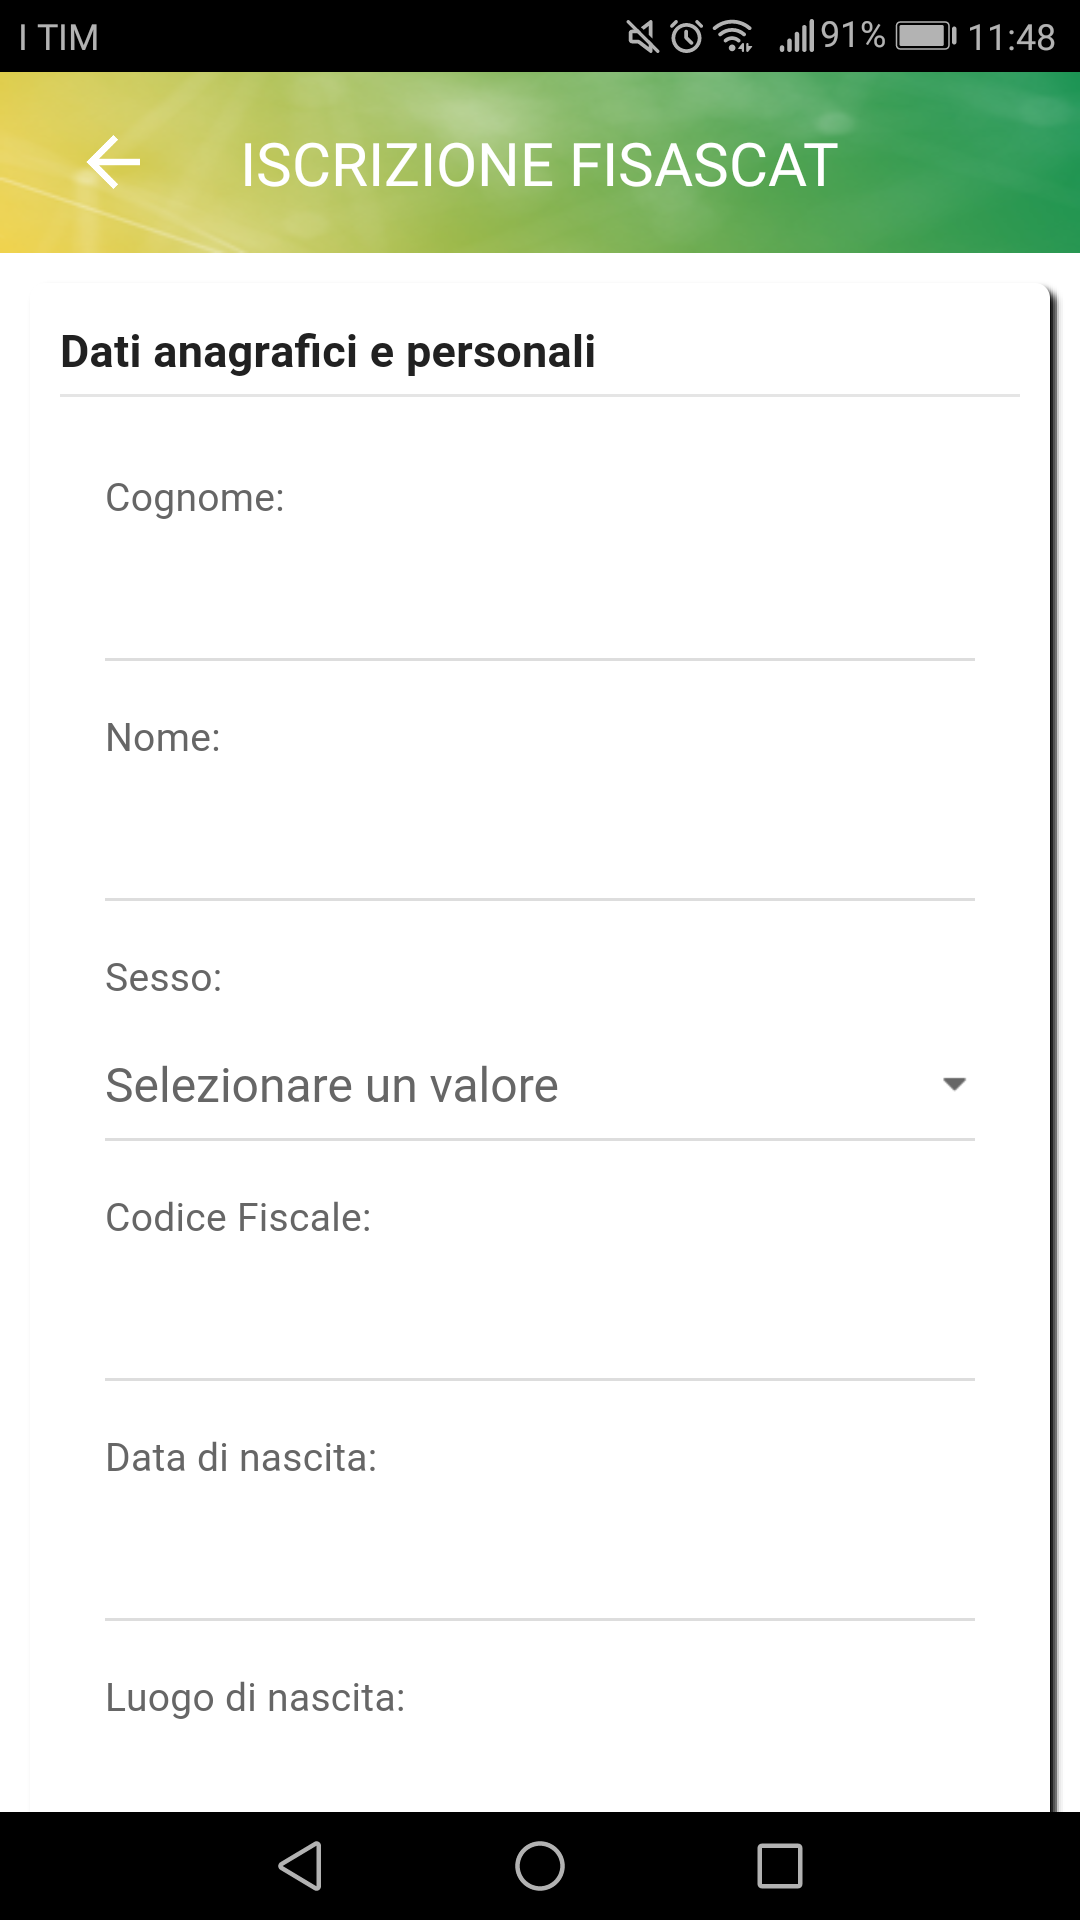Screen dimensions: 1080x1920
Task: Tap the Data di nascita field
Action: click(540, 1570)
